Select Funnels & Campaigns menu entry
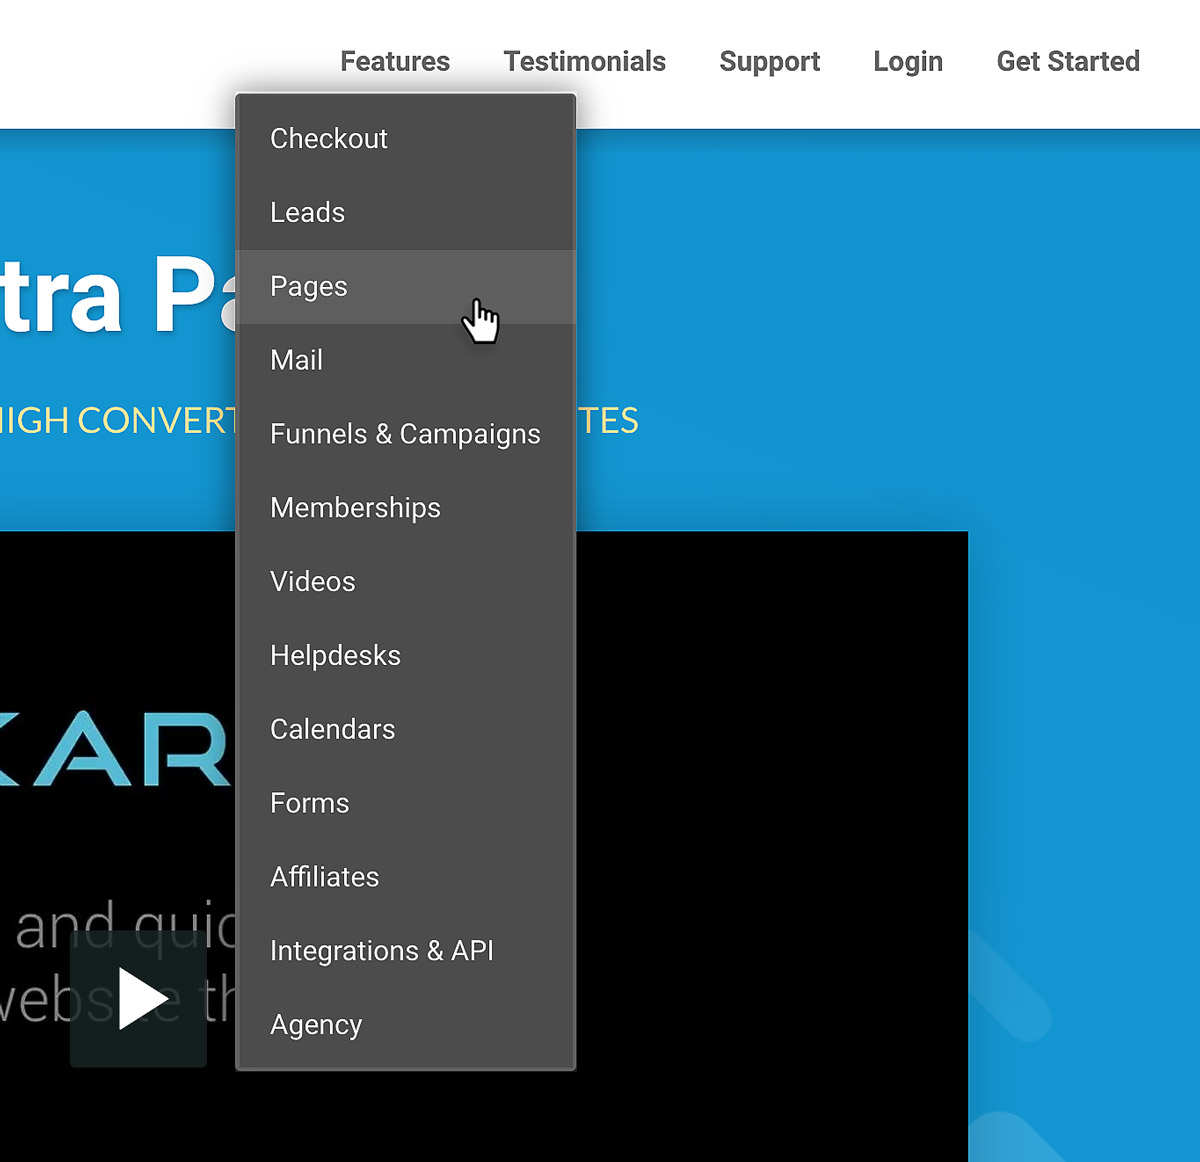Image resolution: width=1200 pixels, height=1162 pixels. pos(405,434)
